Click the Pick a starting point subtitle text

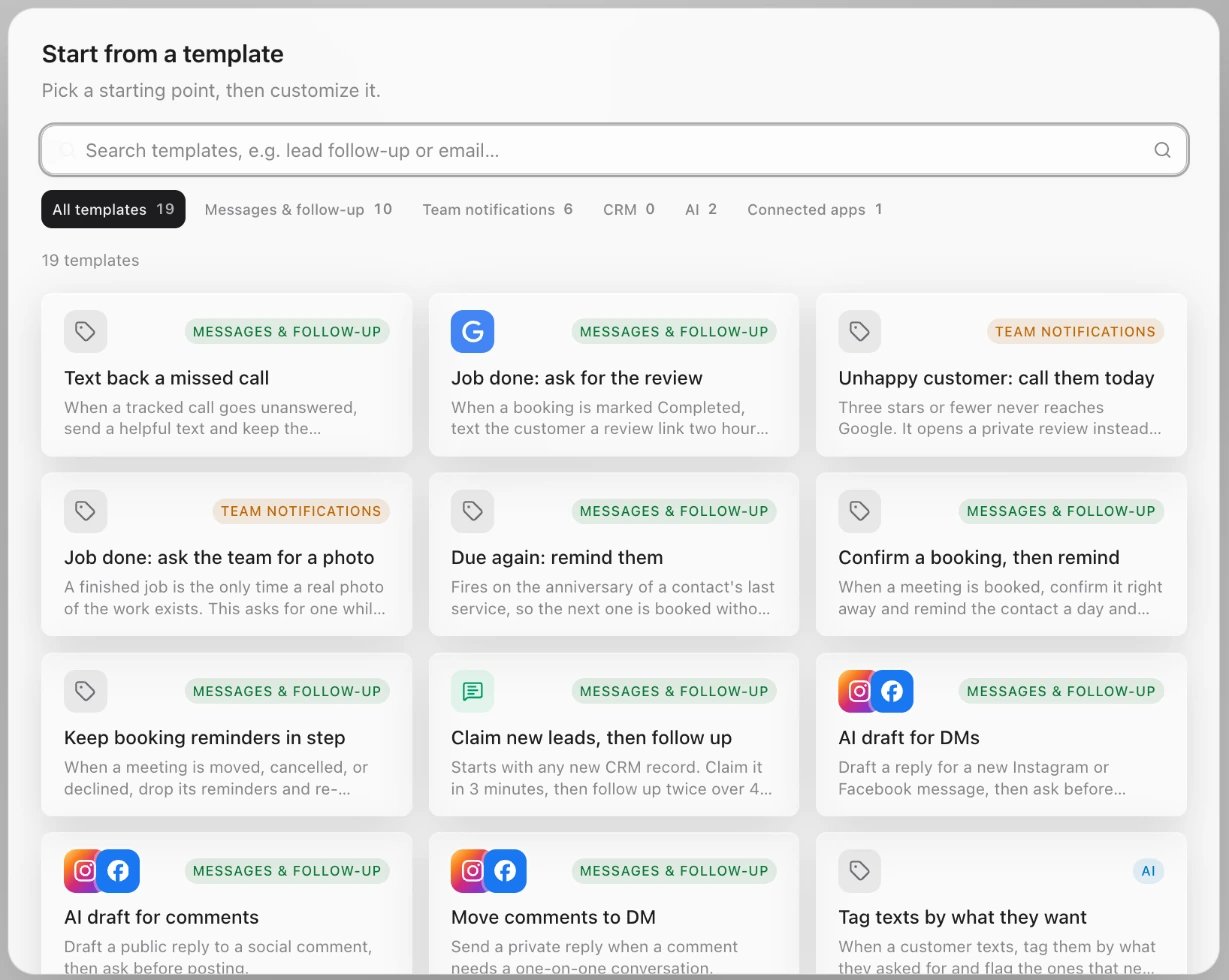(211, 90)
